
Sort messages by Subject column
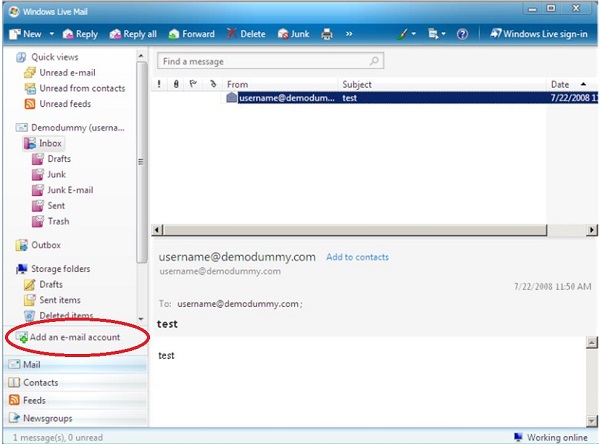[443, 84]
